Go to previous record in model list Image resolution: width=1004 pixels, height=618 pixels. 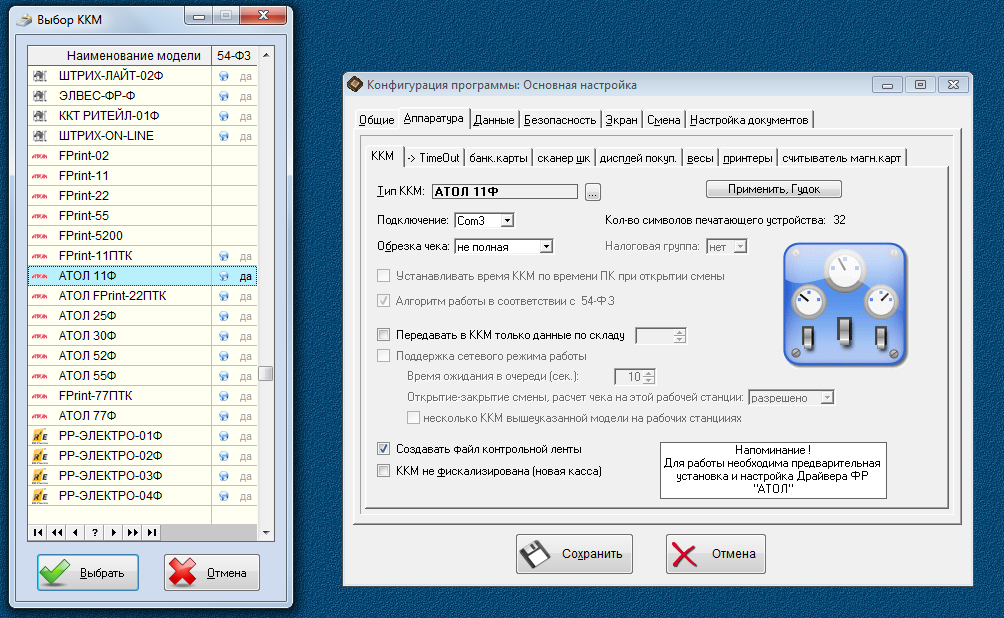click(x=76, y=532)
